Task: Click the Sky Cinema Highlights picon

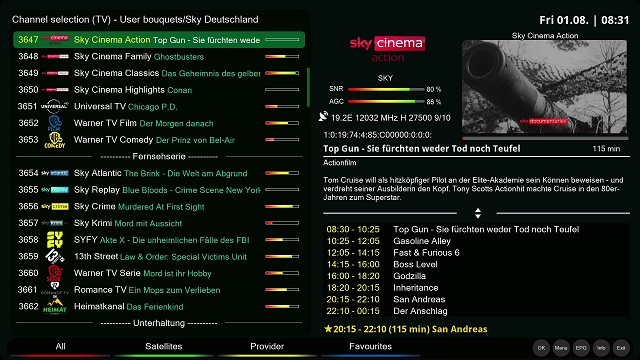Action: click(55, 90)
